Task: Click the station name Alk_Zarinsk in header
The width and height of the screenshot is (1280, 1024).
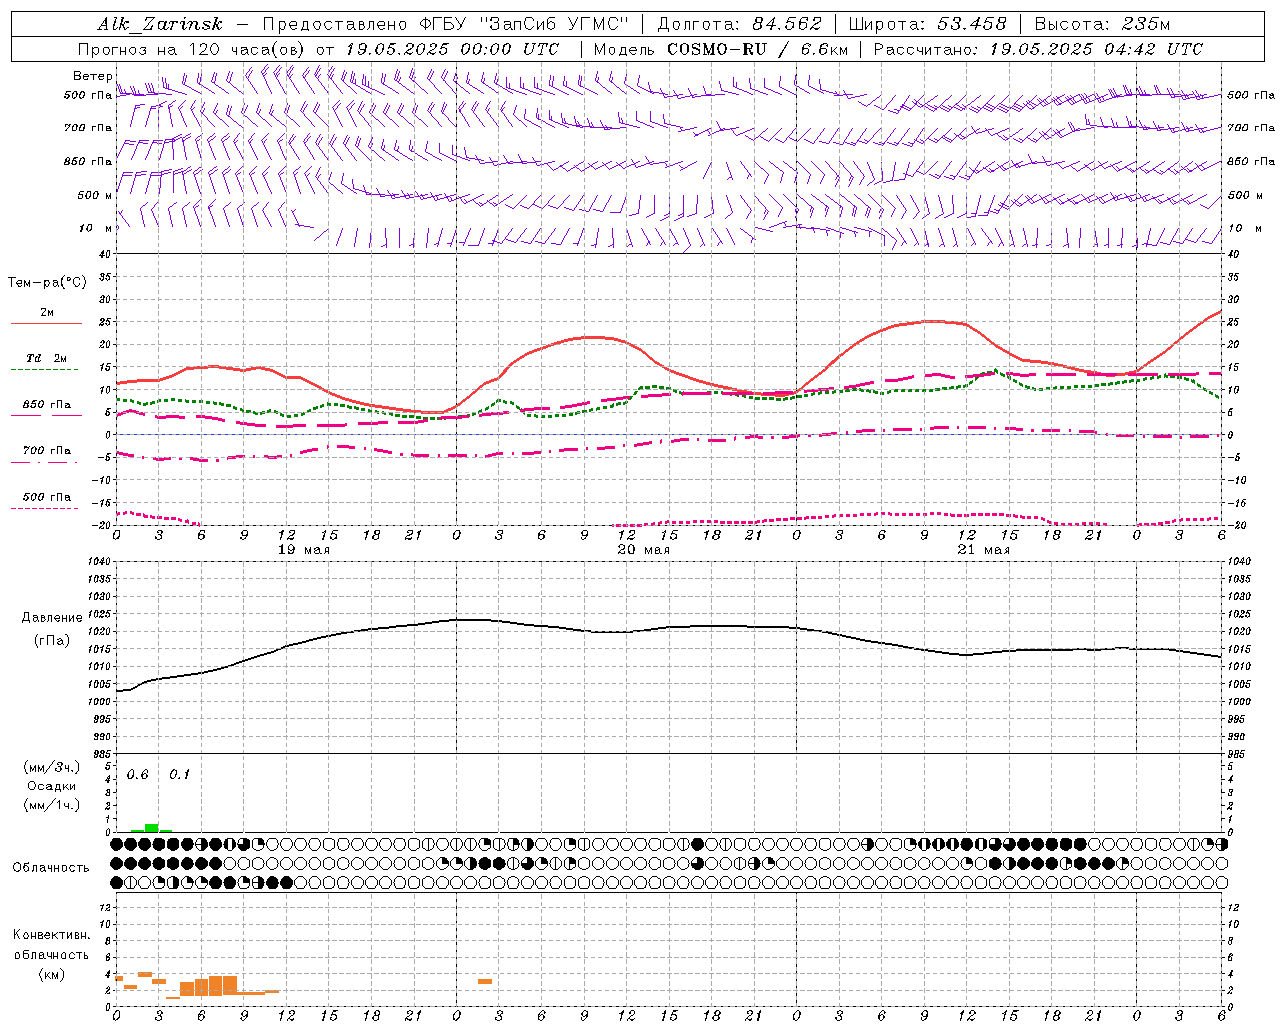Action: click(x=160, y=24)
